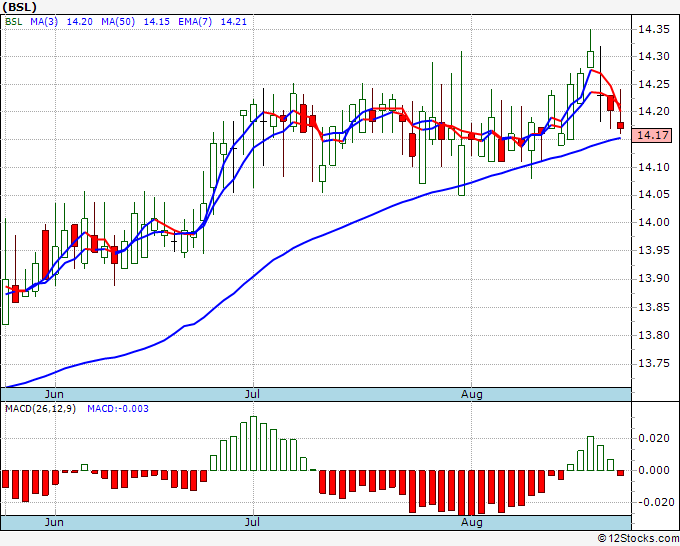Click the MACD:-0.003 value label
The image size is (680, 546).
[x=118, y=409]
